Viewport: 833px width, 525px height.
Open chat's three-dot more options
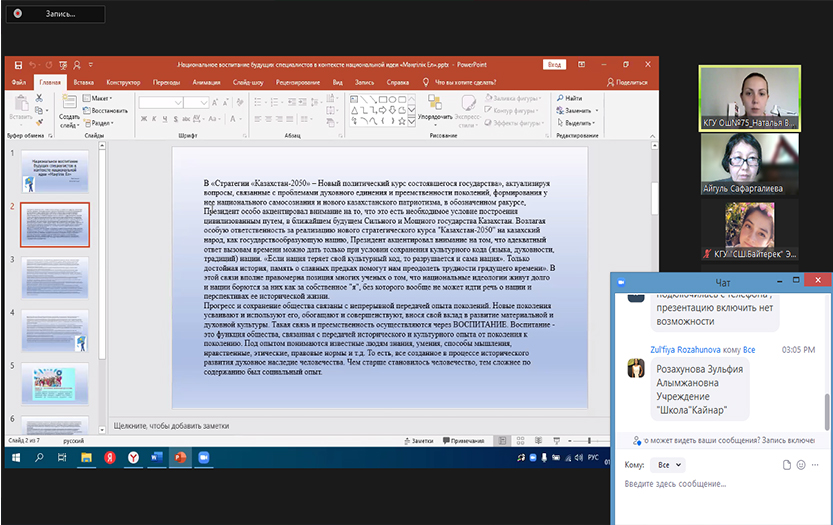tap(816, 465)
